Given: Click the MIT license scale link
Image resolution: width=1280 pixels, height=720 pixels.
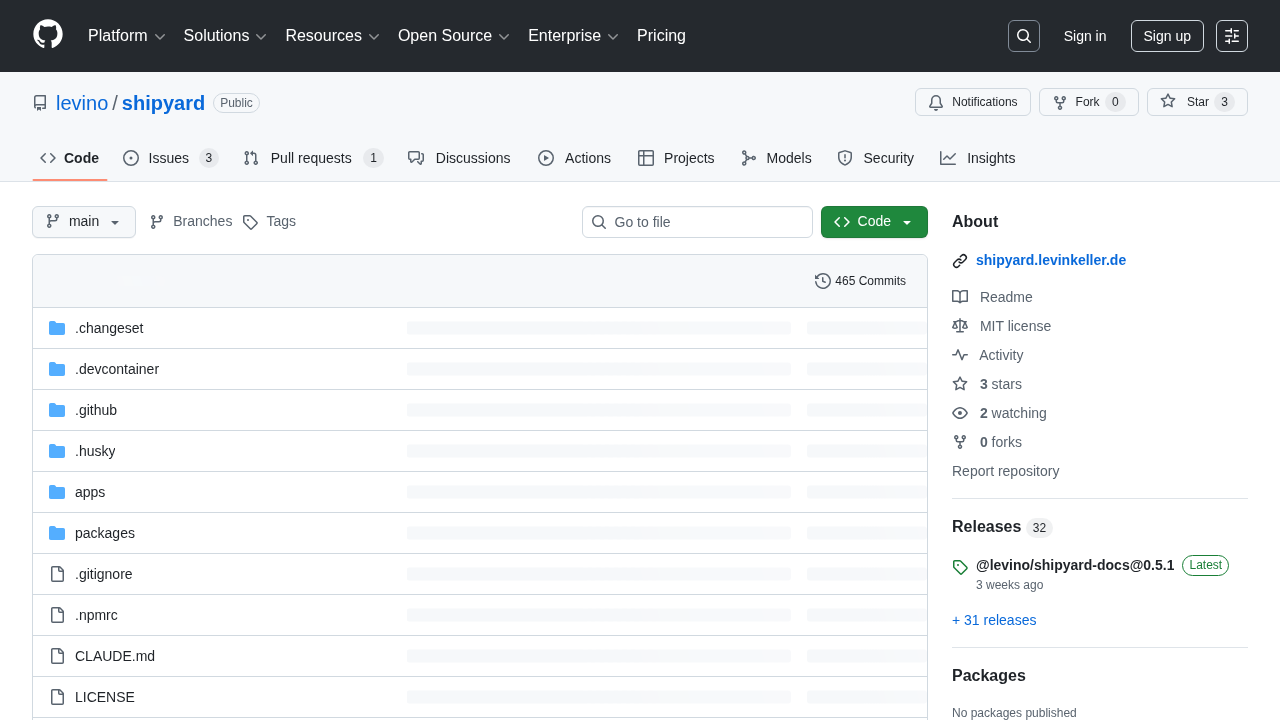Looking at the screenshot, I should [x=1014, y=326].
